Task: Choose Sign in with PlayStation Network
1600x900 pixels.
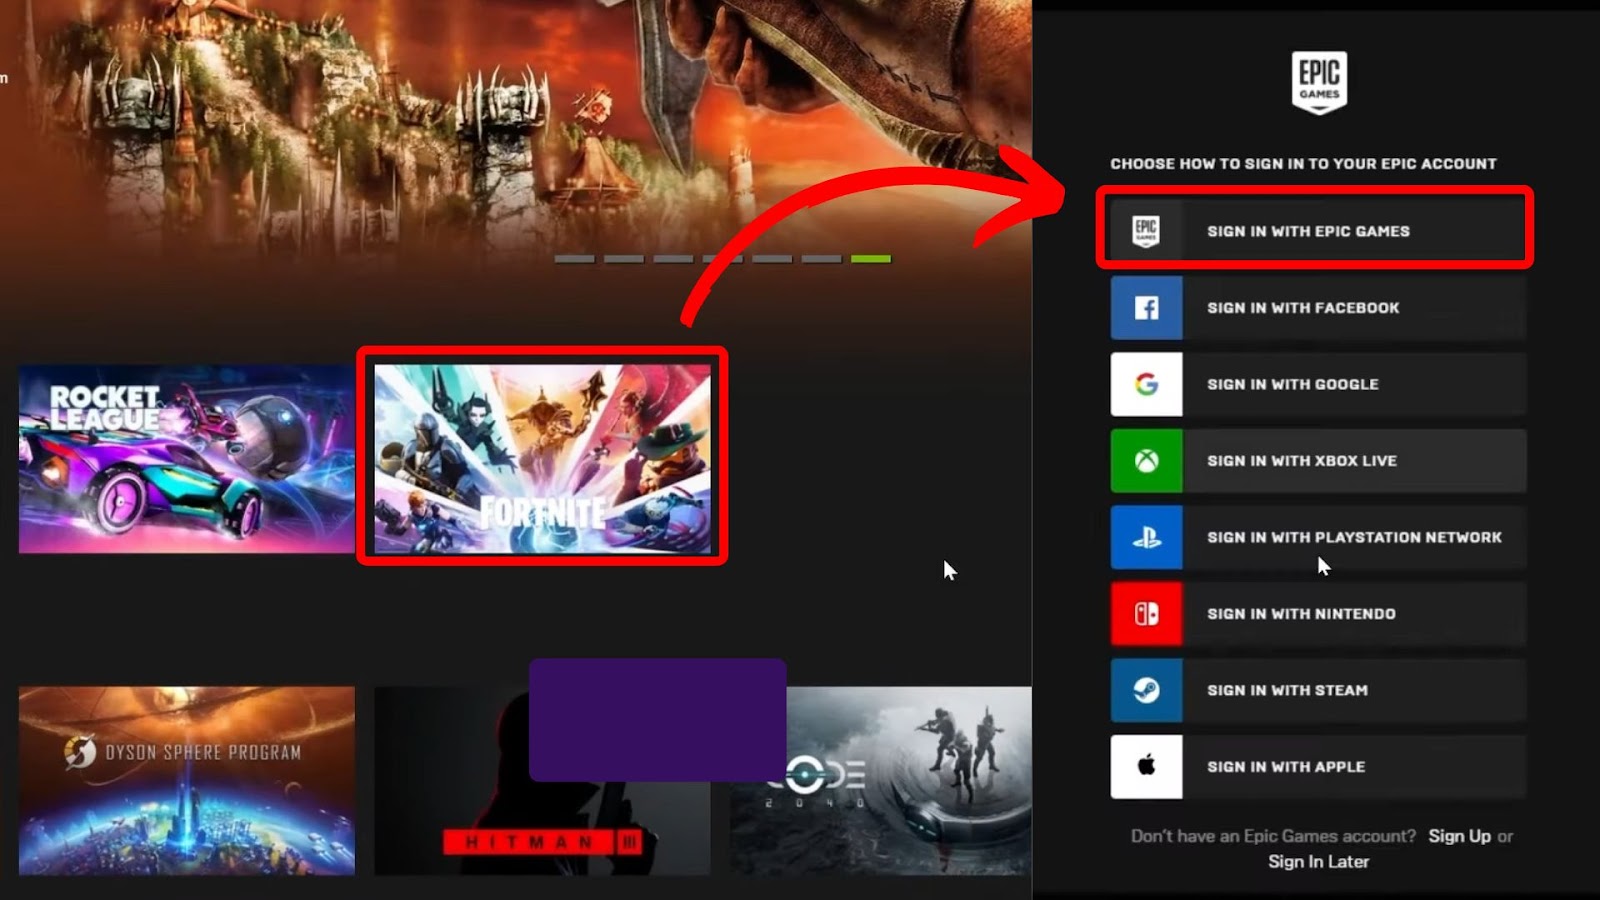Action: click(1318, 537)
